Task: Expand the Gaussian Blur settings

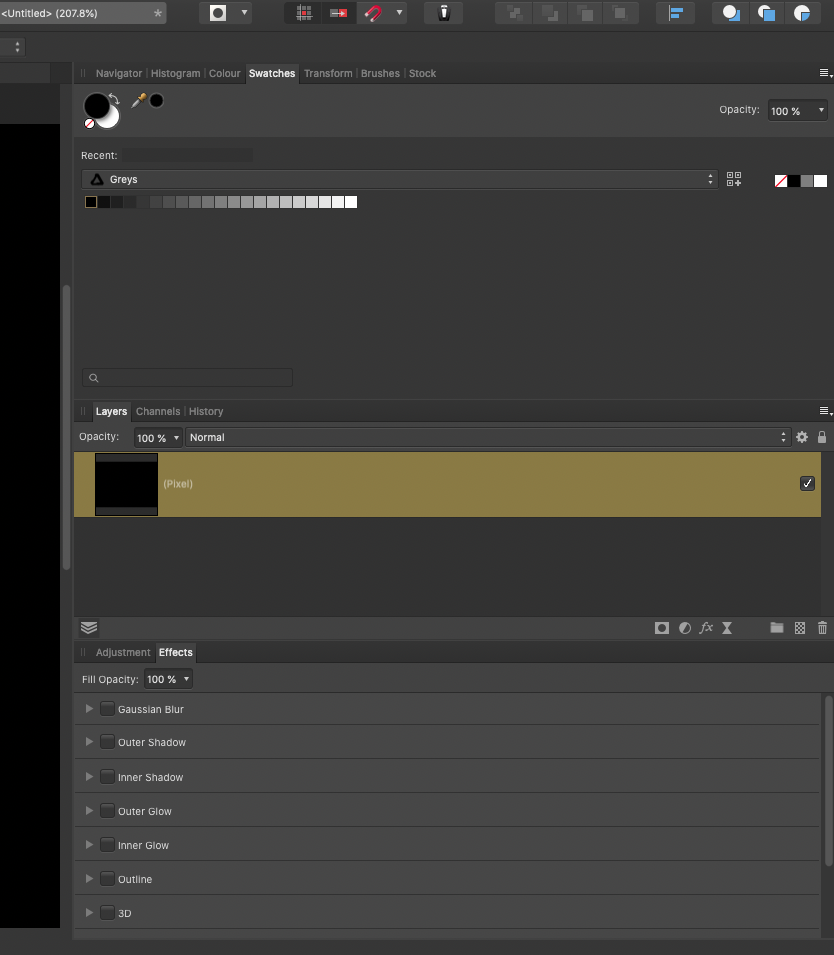Action: click(89, 708)
